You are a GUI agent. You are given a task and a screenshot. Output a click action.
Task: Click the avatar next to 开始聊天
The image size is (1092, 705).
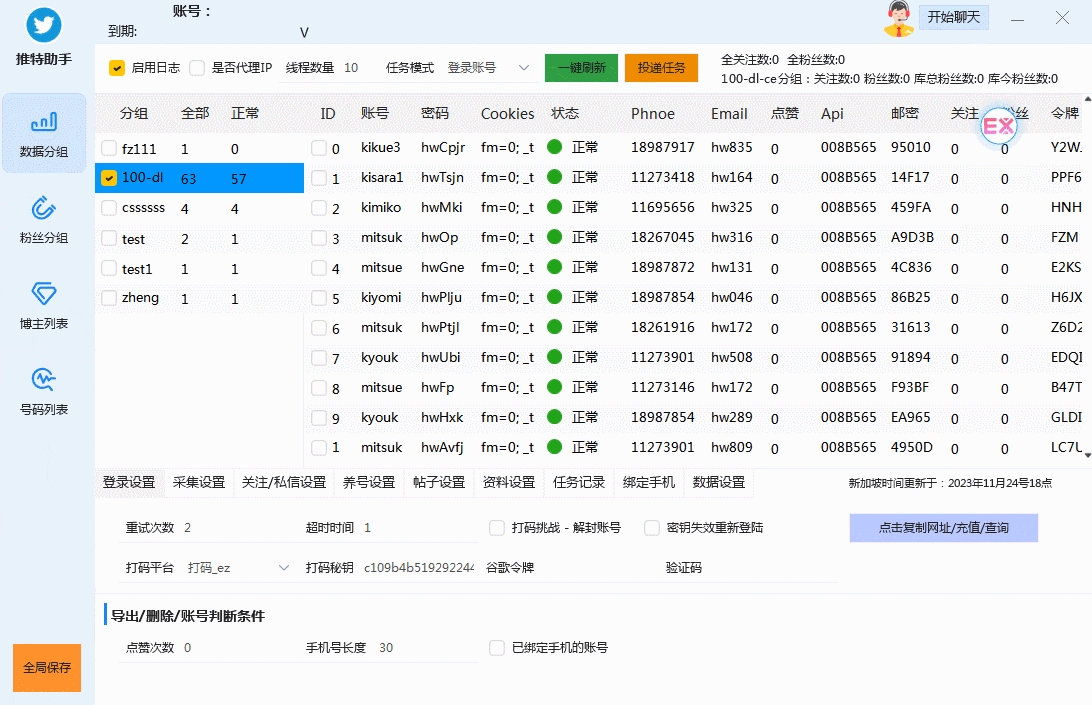point(898,17)
